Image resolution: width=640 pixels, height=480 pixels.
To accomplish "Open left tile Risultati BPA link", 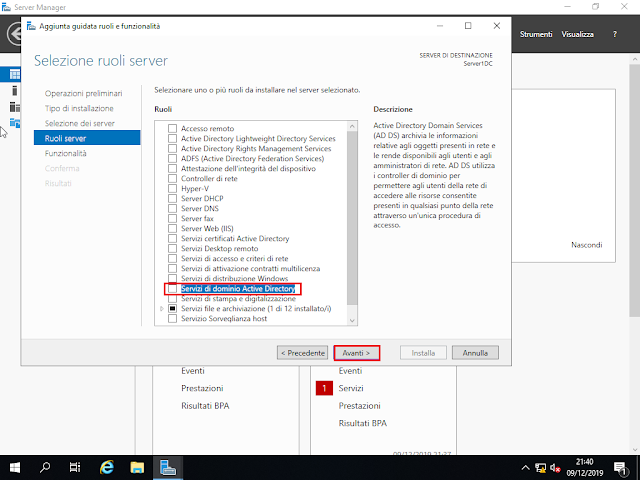I will pos(205,406).
